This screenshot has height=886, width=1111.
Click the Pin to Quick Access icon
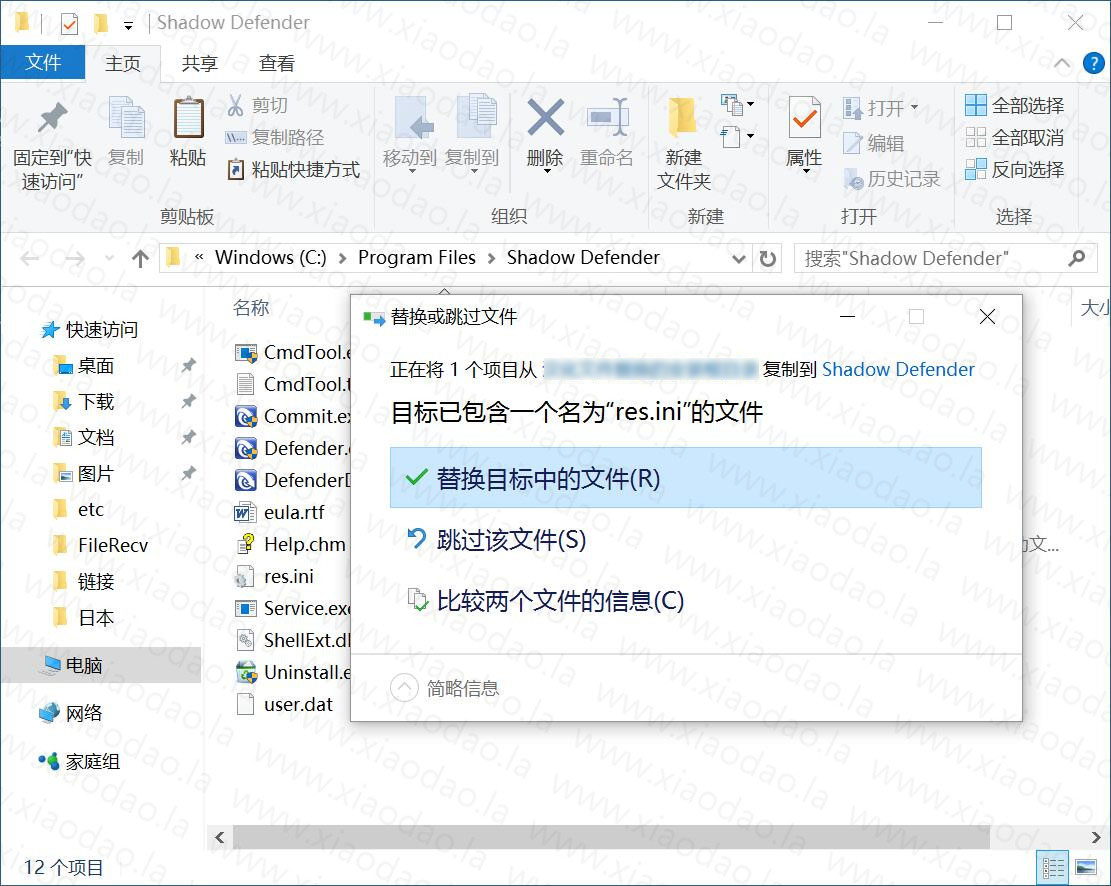[52, 118]
